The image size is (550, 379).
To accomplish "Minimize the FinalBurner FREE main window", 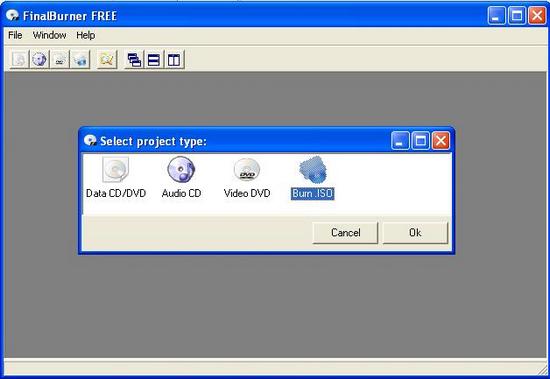I will [497, 16].
